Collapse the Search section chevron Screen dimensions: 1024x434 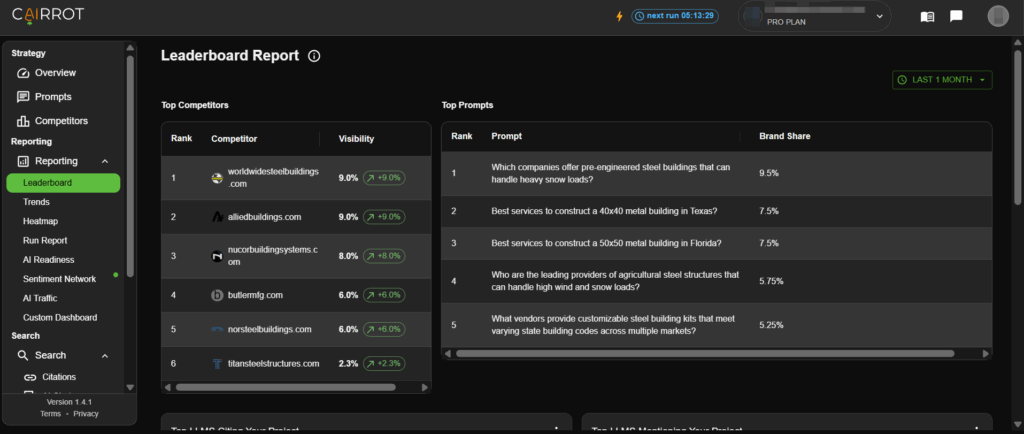coord(105,356)
